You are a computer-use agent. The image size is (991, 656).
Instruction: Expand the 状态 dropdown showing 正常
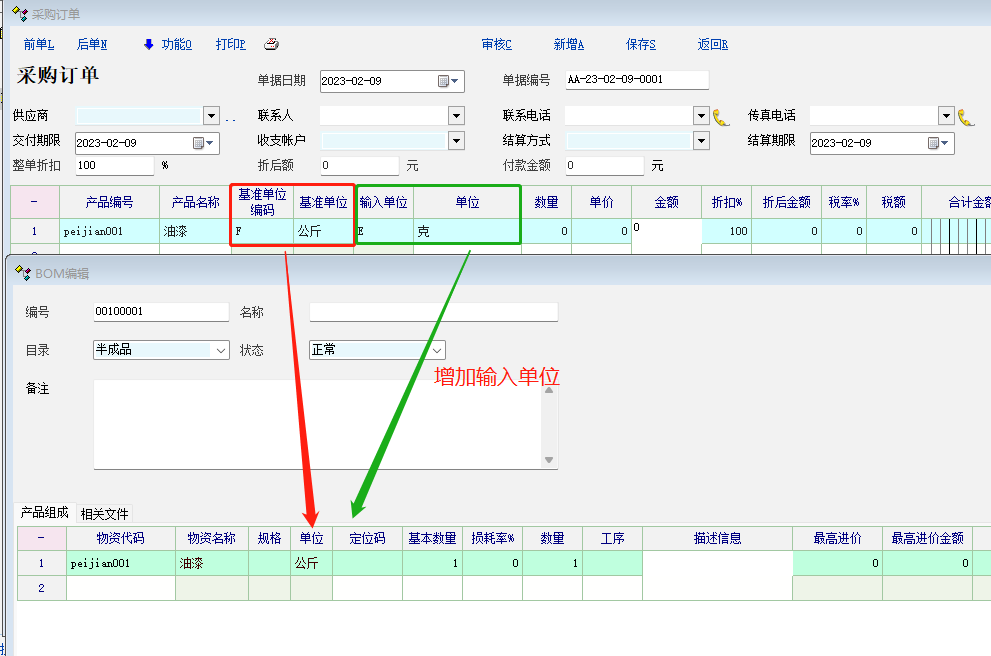coord(437,350)
